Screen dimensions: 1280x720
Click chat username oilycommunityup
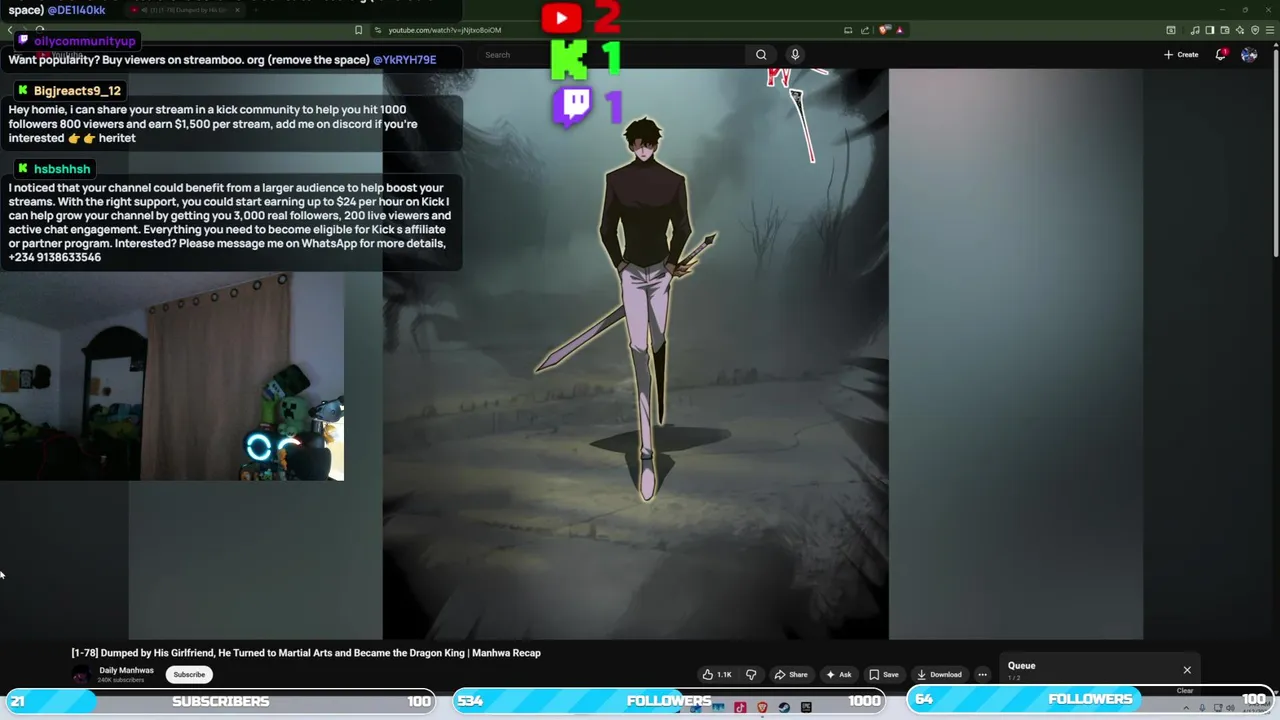[84, 41]
